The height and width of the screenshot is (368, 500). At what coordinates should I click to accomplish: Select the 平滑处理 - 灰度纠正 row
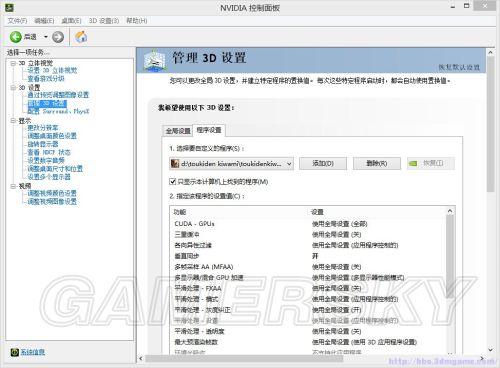(308, 310)
